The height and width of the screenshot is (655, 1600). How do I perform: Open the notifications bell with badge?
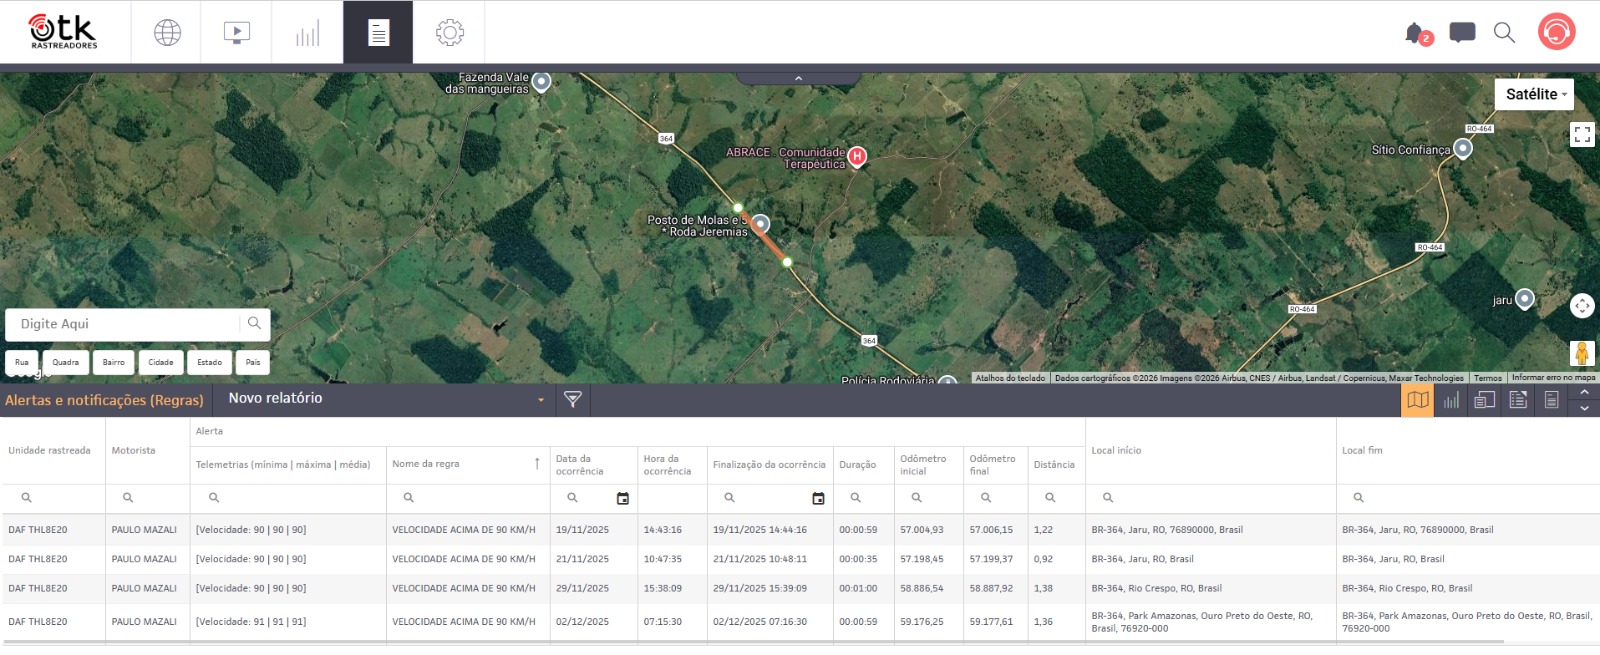point(1415,33)
